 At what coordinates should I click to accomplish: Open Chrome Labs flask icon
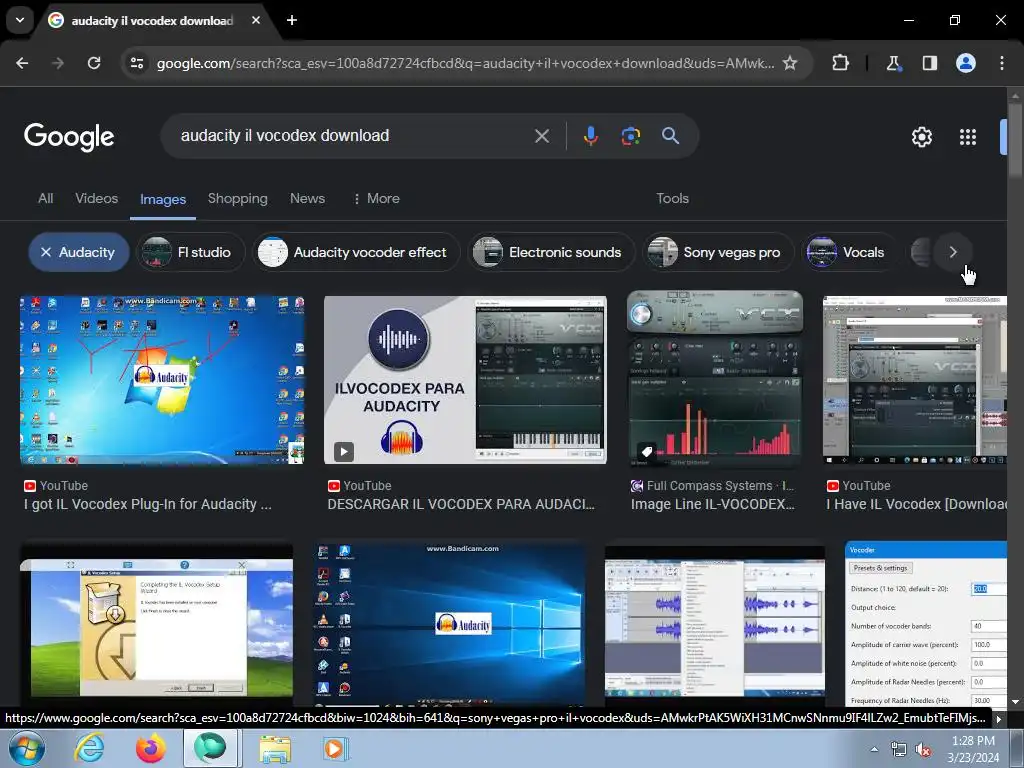[x=893, y=63]
